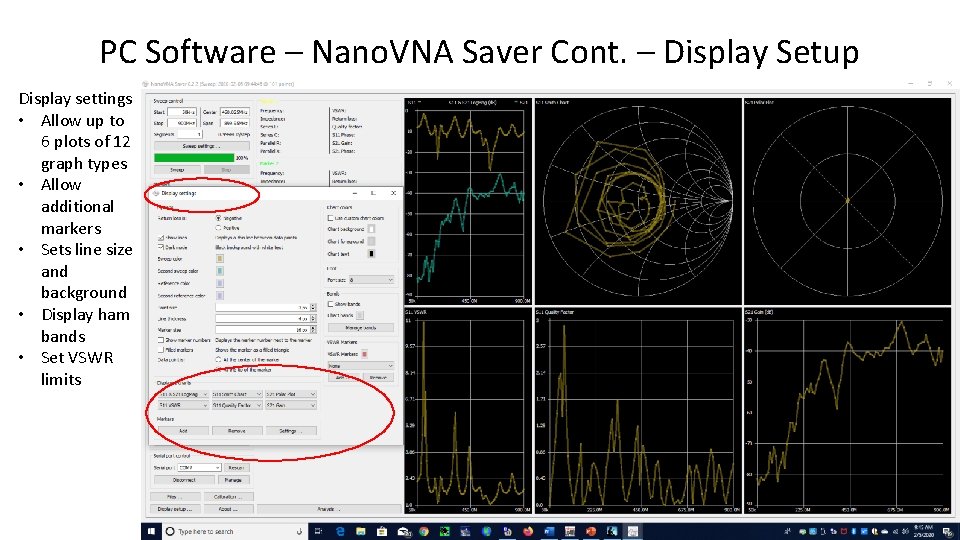The image size is (960, 540).
Task: Open the VSWR markers None dropdown
Action: coord(361,366)
